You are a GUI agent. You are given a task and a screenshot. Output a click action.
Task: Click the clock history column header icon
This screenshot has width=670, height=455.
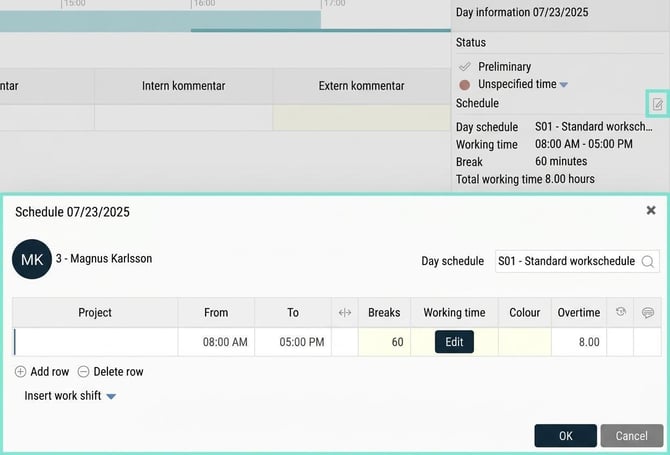pyautogui.click(x=620, y=312)
